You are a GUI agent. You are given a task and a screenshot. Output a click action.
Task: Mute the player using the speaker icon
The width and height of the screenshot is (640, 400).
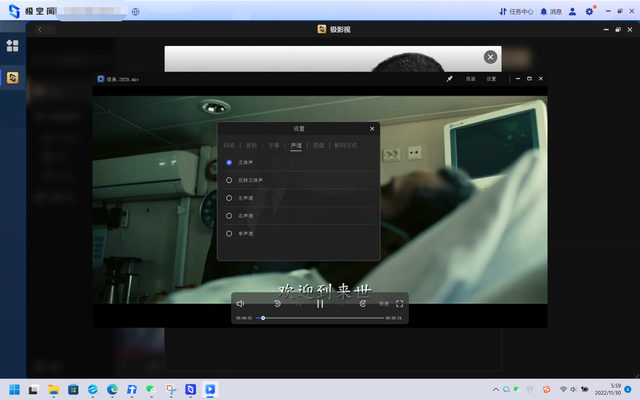coord(240,303)
